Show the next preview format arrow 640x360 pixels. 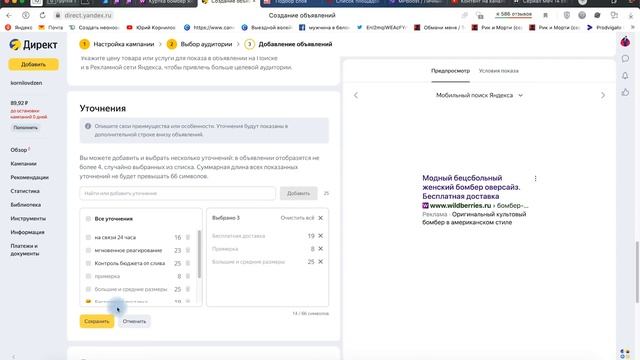(x=603, y=95)
